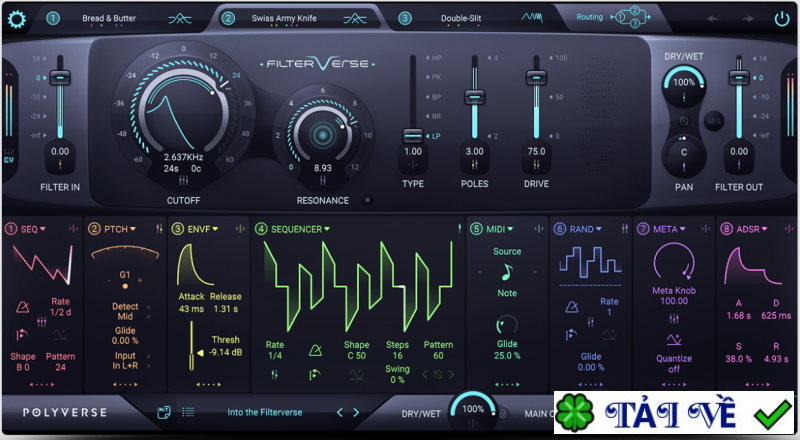Click the bottom main Dry/Wet knob
The width and height of the screenshot is (800, 440).
472,411
